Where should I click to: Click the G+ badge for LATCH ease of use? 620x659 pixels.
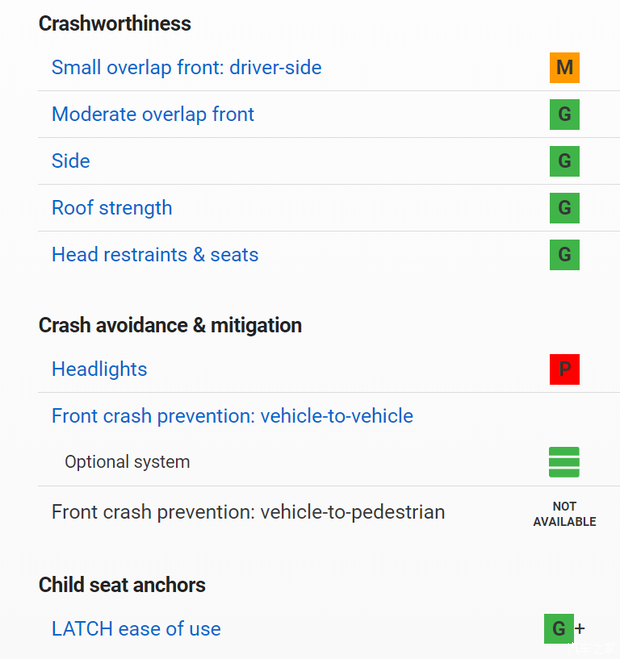coord(562,629)
